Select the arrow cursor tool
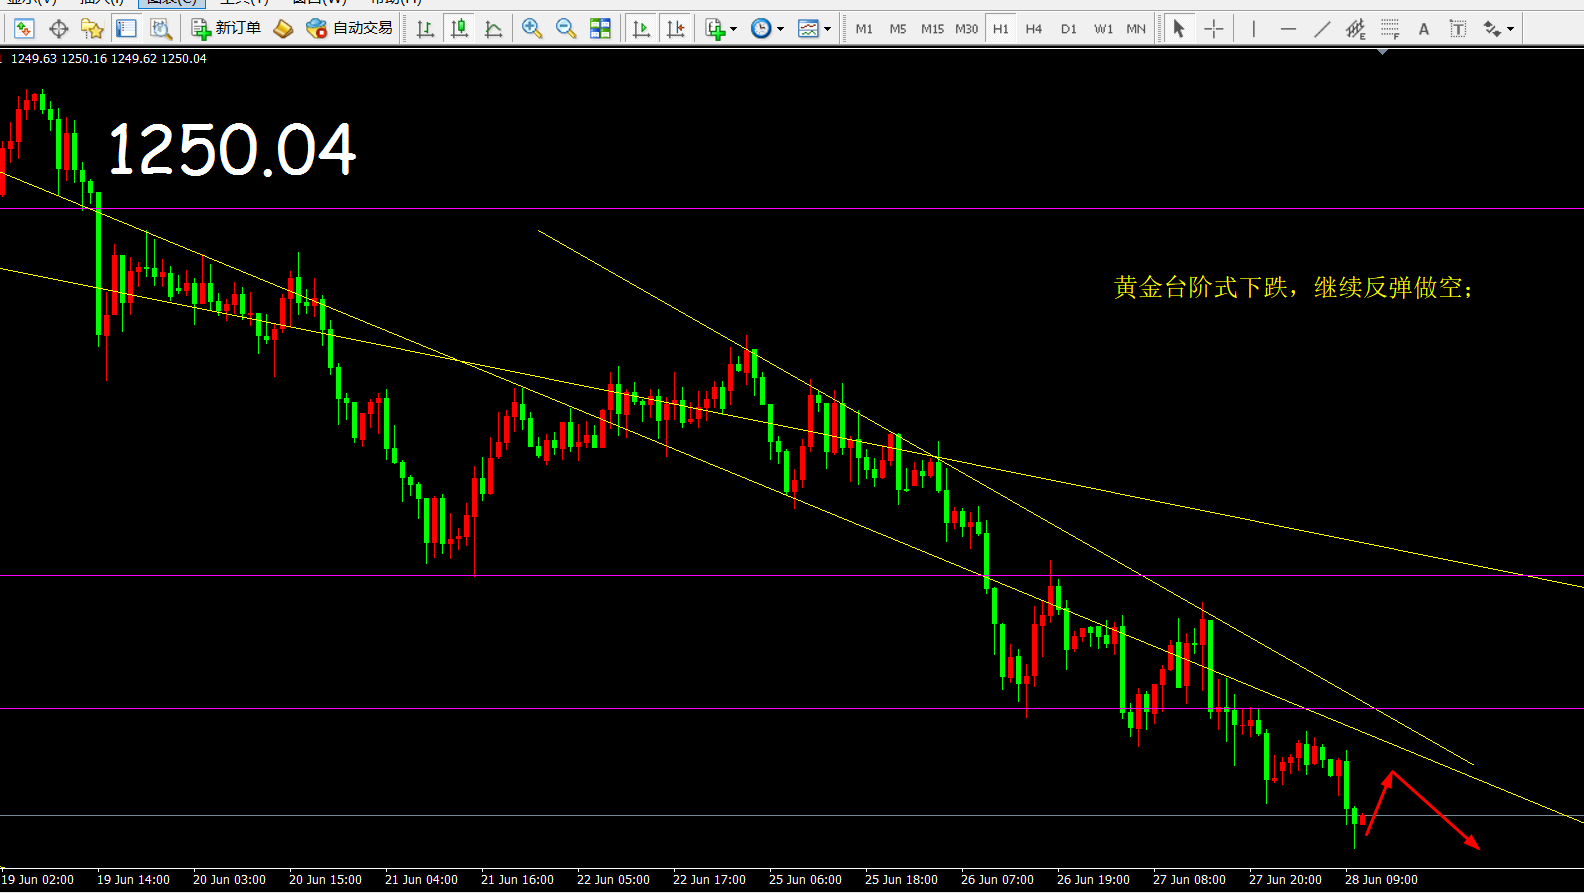1584x893 pixels. point(1179,29)
